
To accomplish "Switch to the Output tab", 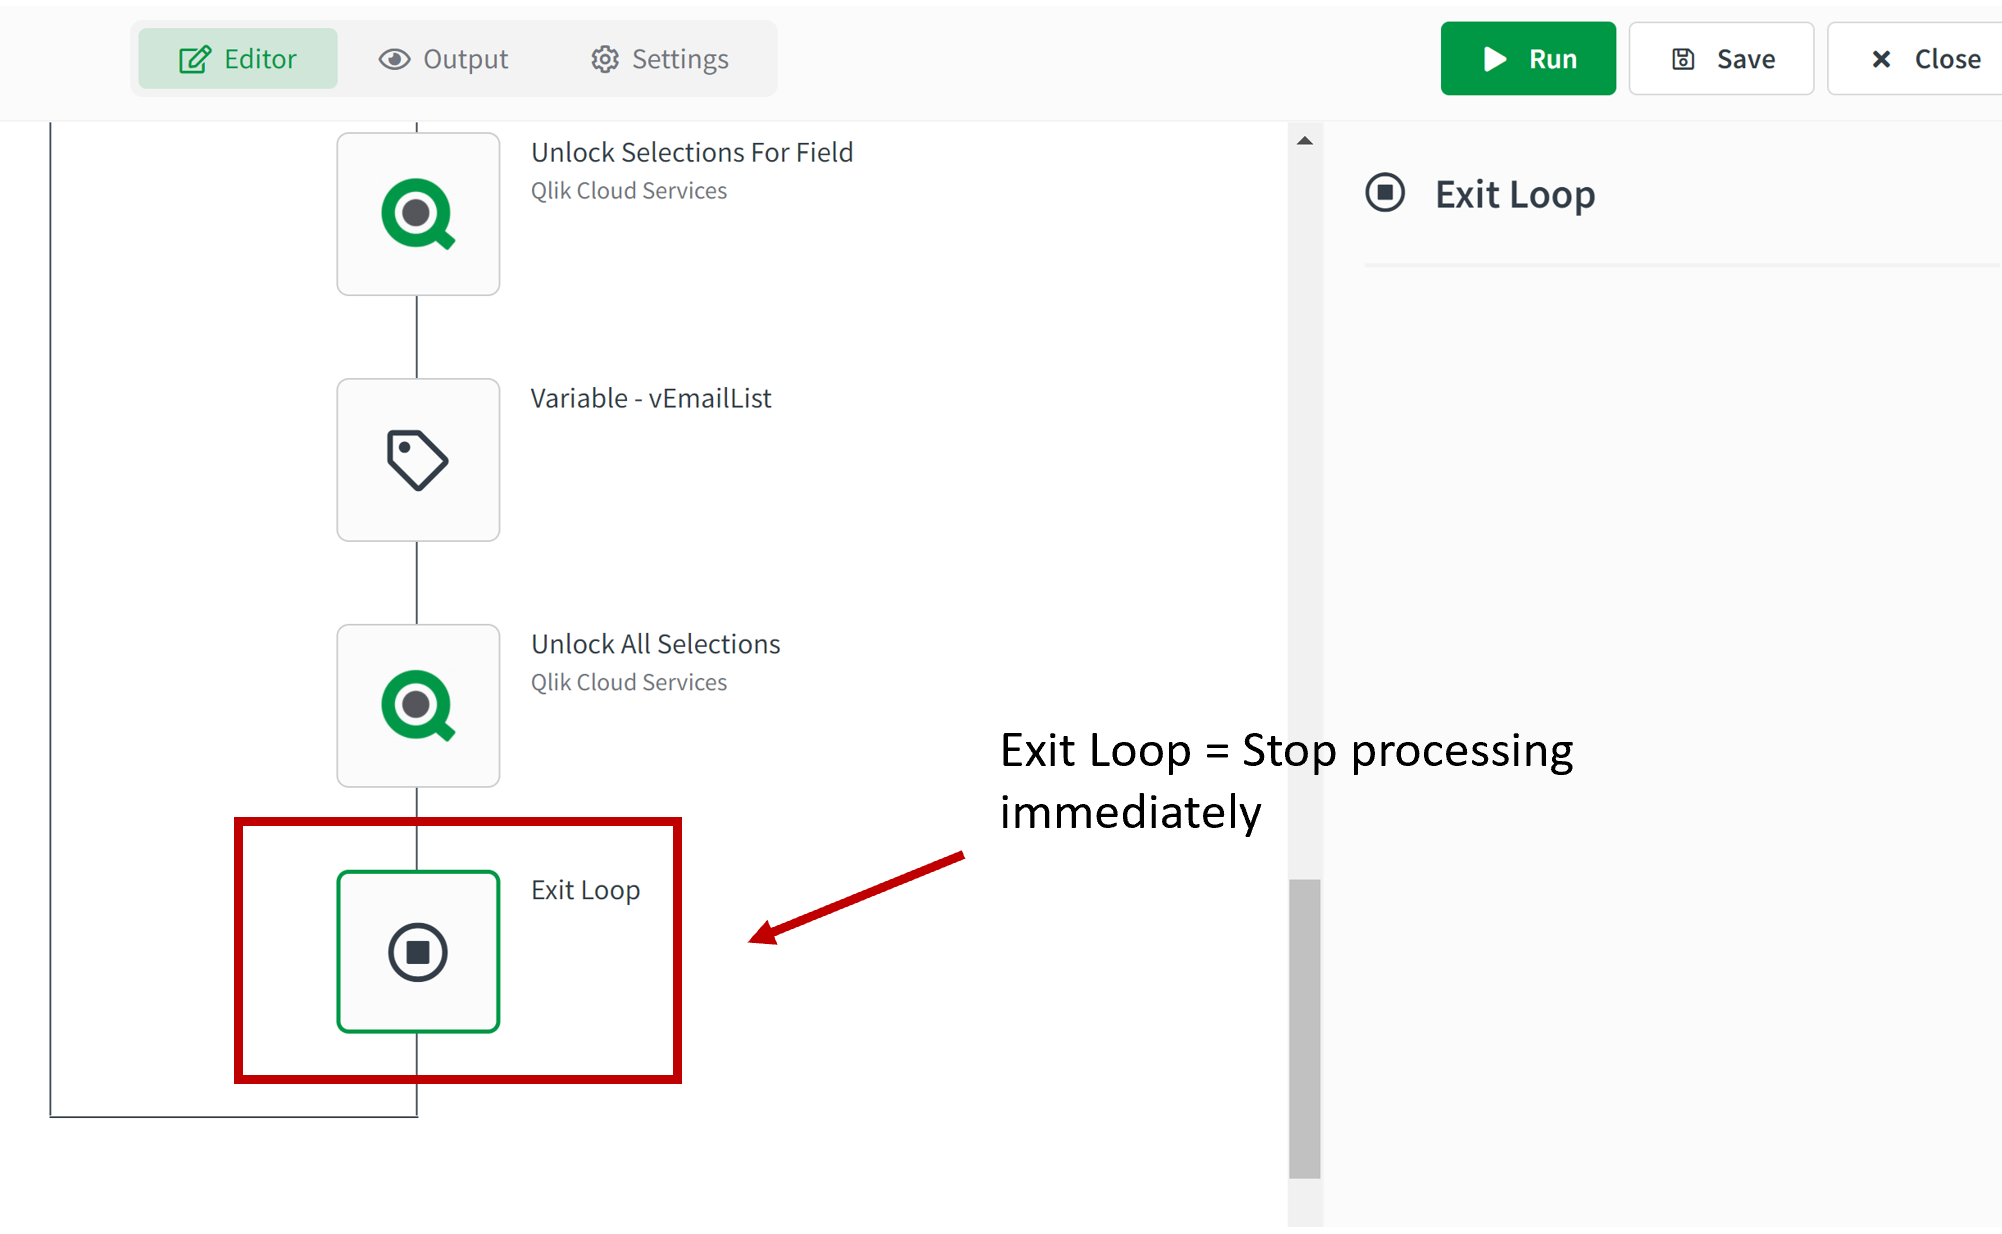I will (x=444, y=59).
